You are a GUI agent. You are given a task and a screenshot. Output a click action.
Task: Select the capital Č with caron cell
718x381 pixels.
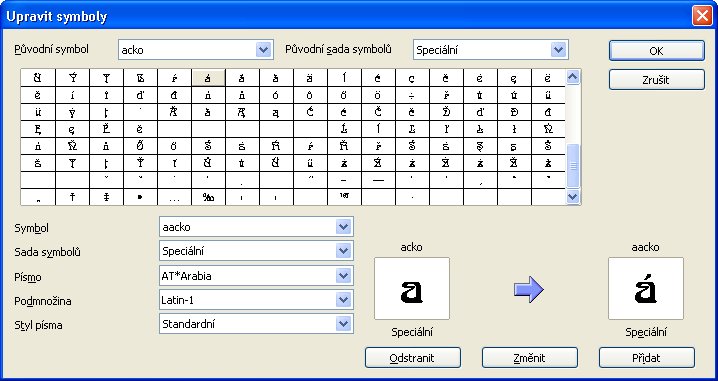[378, 112]
